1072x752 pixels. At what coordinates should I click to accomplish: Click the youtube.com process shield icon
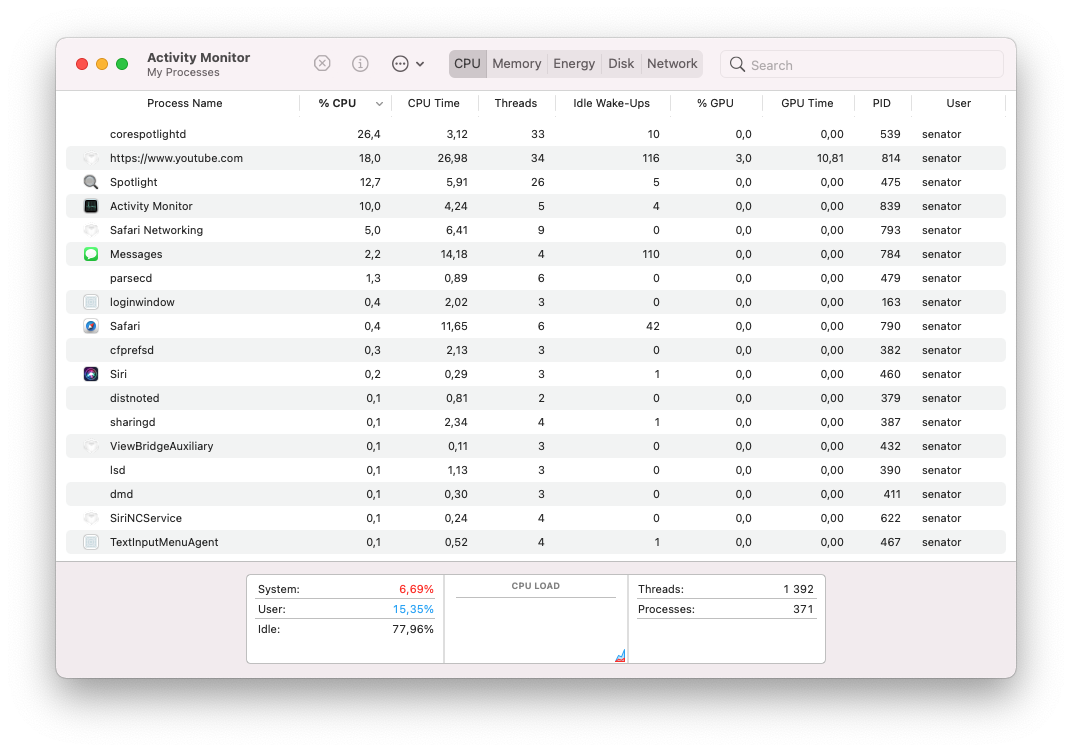[x=91, y=158]
